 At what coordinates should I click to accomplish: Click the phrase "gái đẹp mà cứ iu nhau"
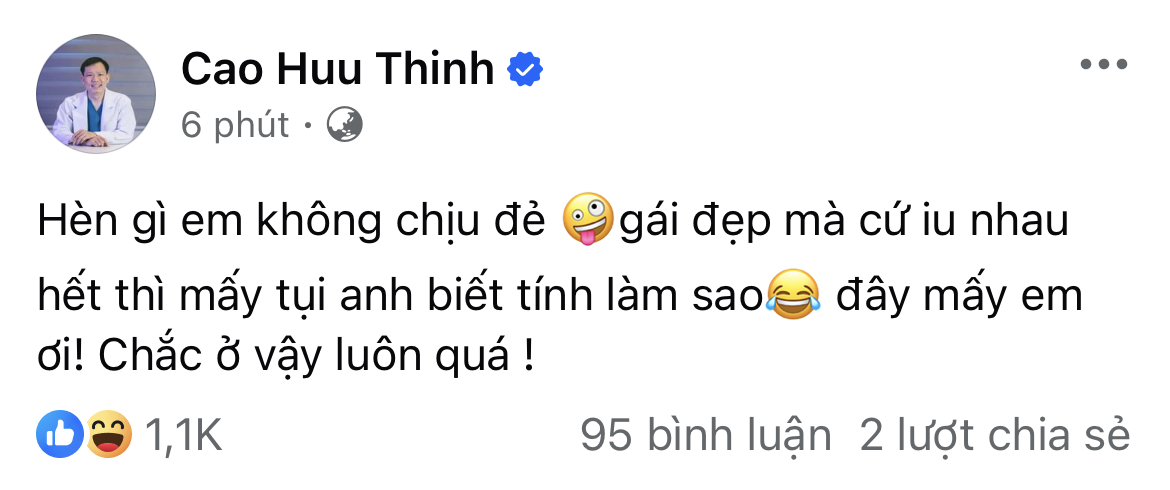coord(845,222)
